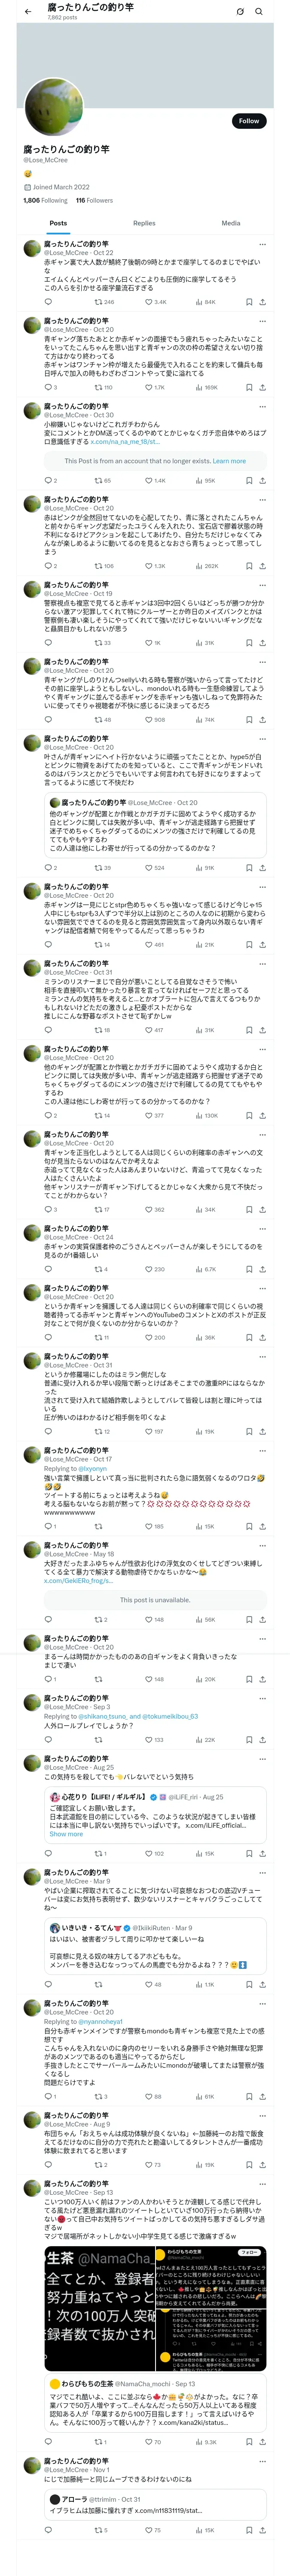Open the profile avatar picture
The image size is (290, 2576).
53,110
